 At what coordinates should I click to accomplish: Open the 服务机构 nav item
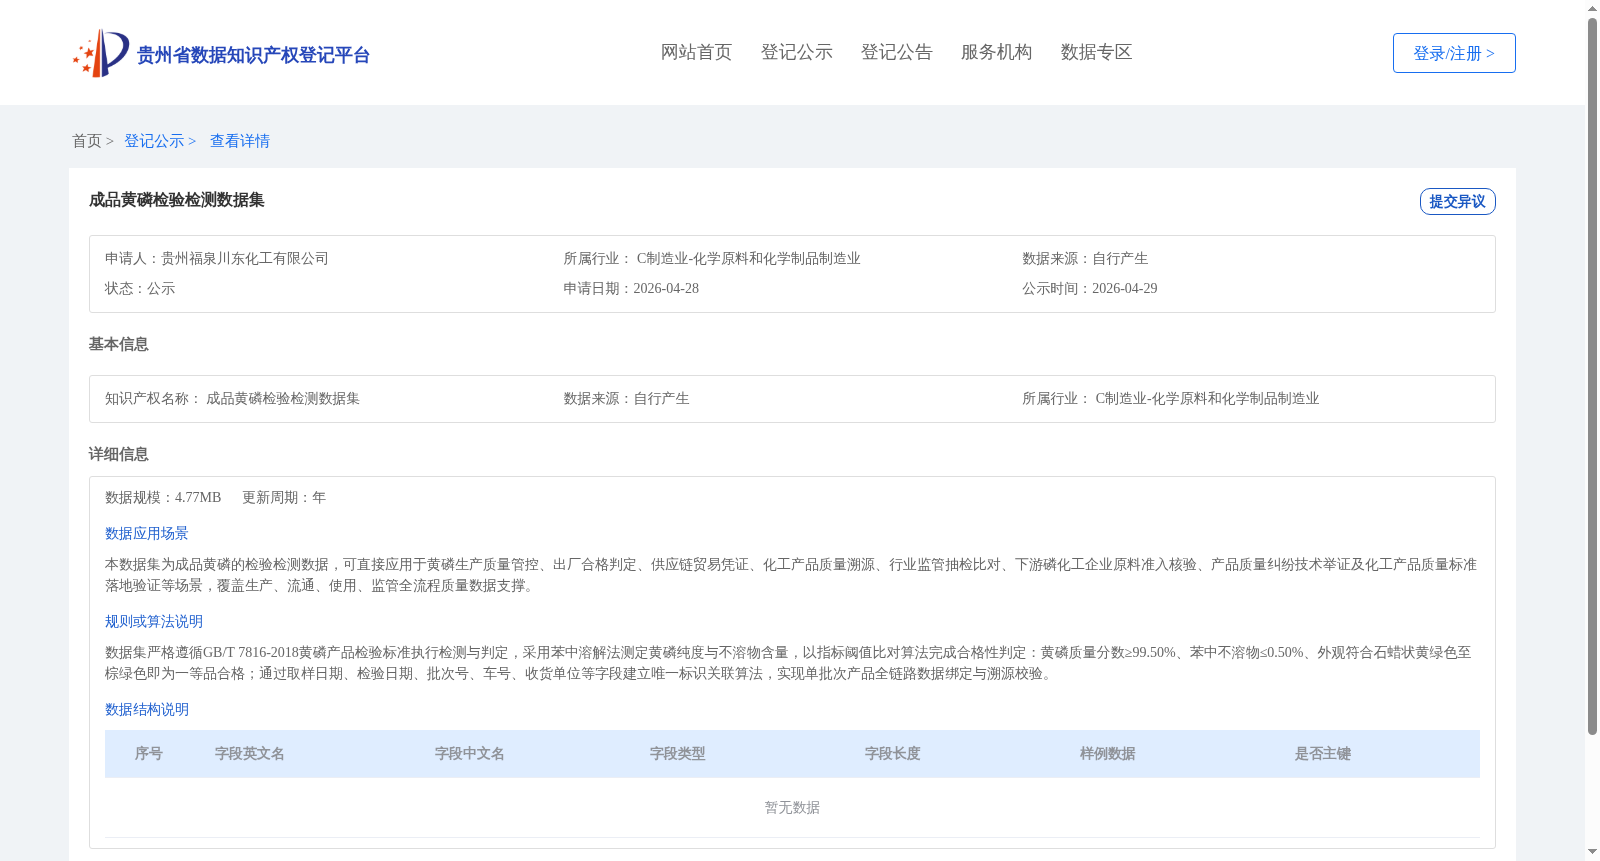(996, 52)
